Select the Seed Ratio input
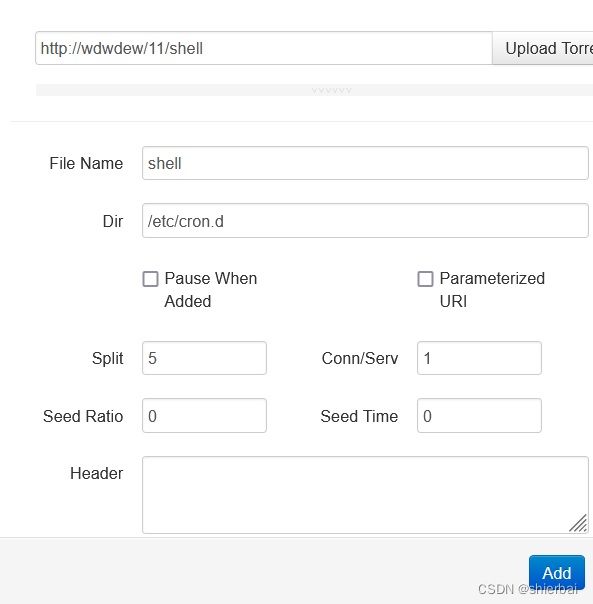This screenshot has width=593, height=604. point(204,416)
